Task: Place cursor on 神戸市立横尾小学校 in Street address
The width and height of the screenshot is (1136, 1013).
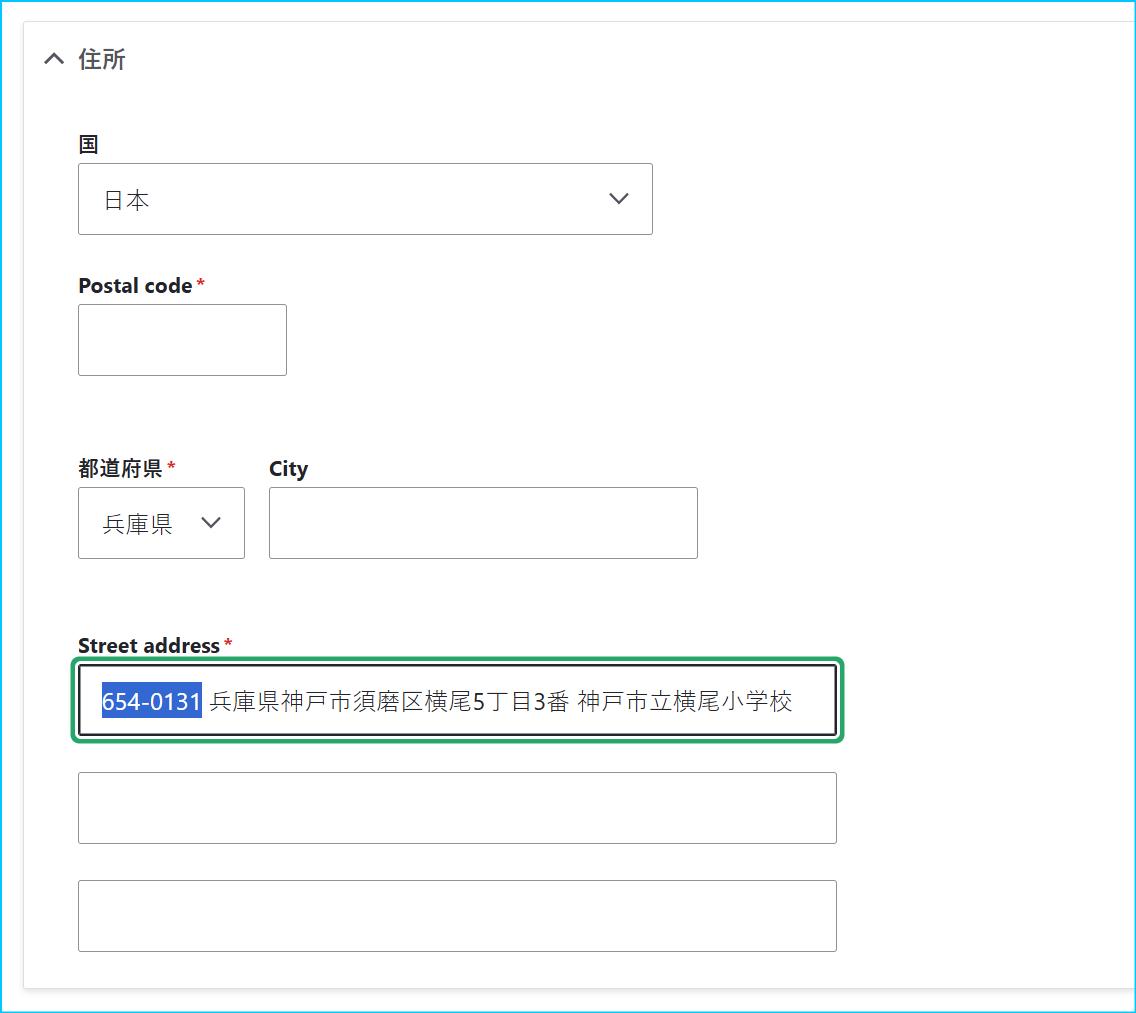Action: pyautogui.click(x=685, y=701)
